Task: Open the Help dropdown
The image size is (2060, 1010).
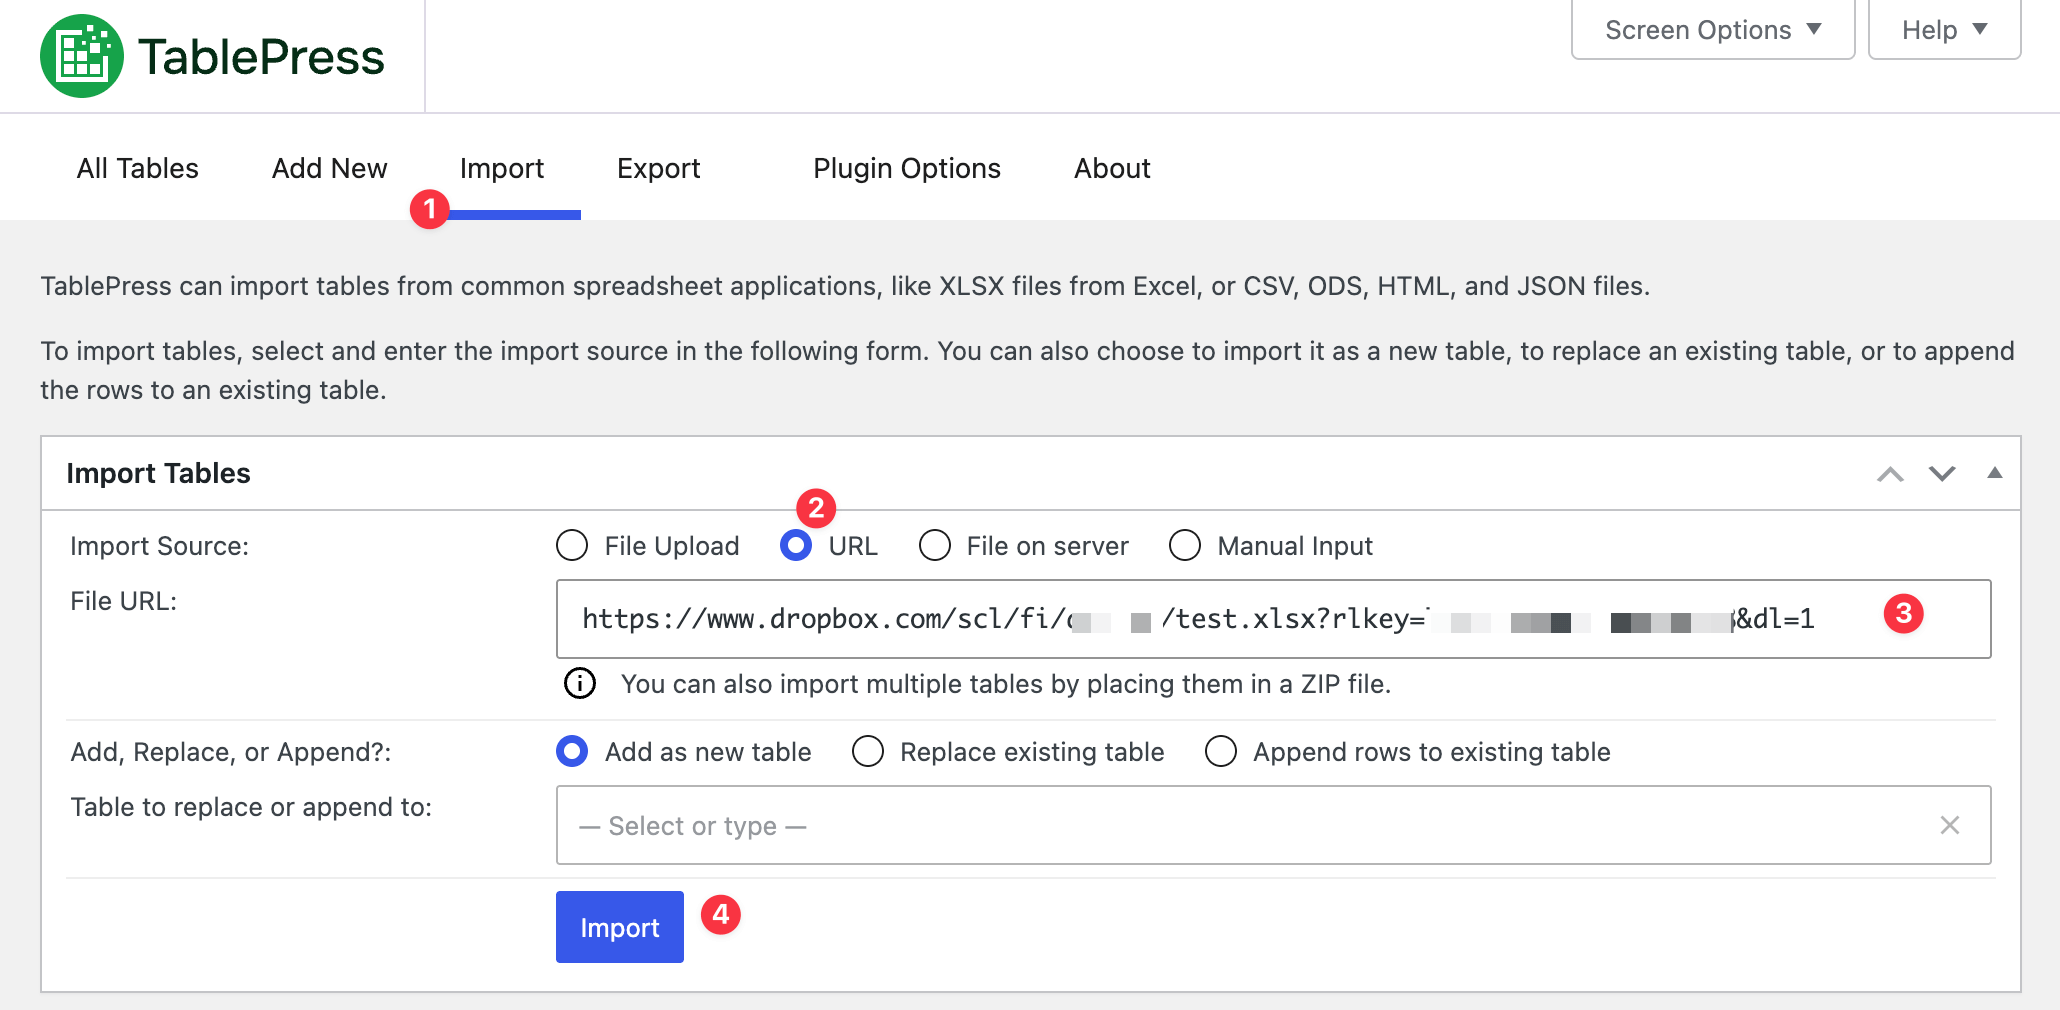Action: (1943, 29)
